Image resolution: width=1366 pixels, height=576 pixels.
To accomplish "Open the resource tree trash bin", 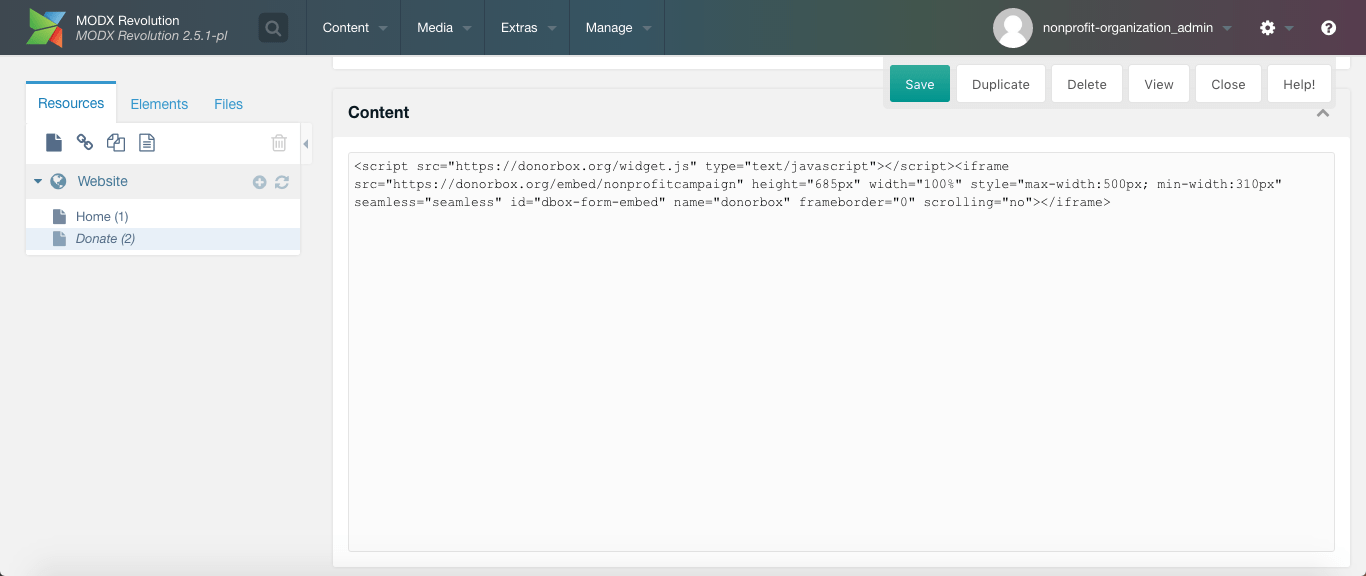I will (x=279, y=143).
